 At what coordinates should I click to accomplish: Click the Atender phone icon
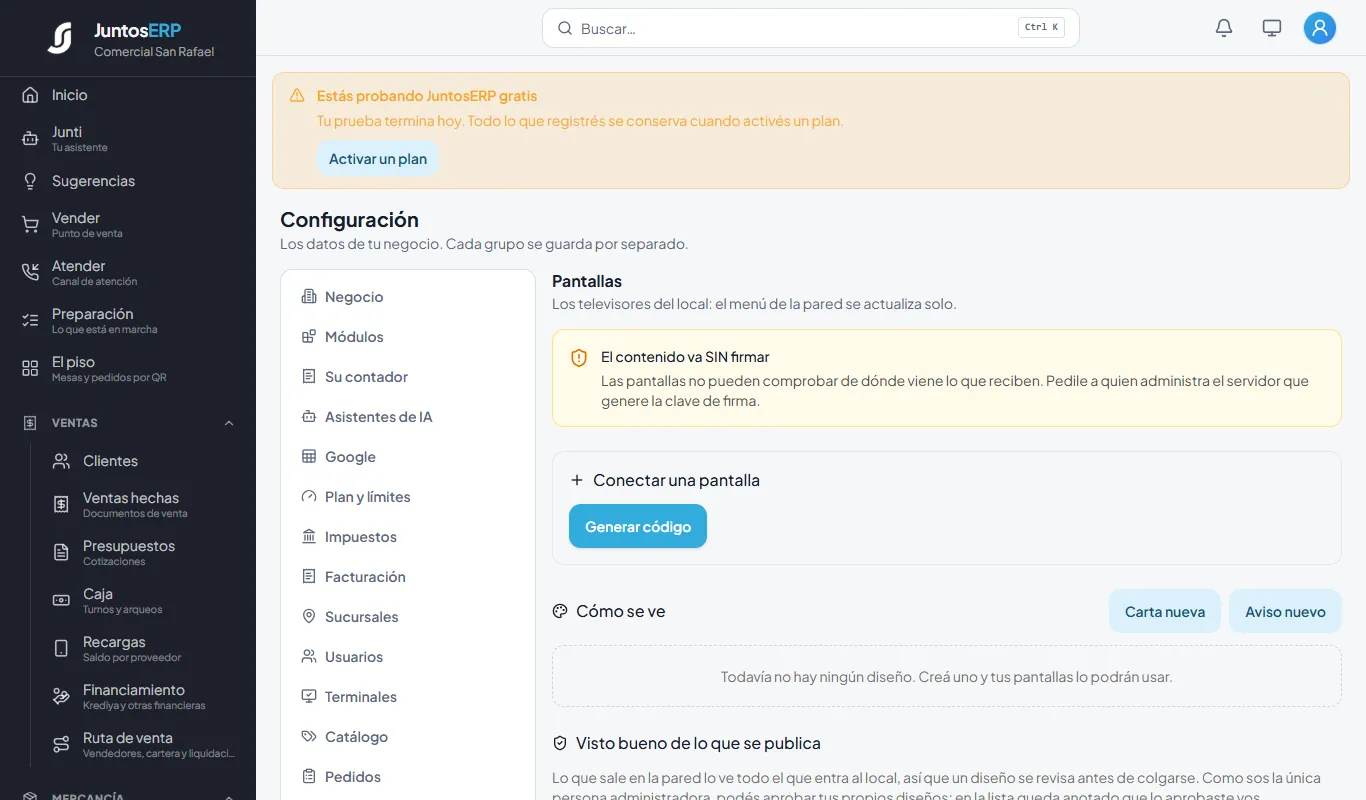coord(30,273)
